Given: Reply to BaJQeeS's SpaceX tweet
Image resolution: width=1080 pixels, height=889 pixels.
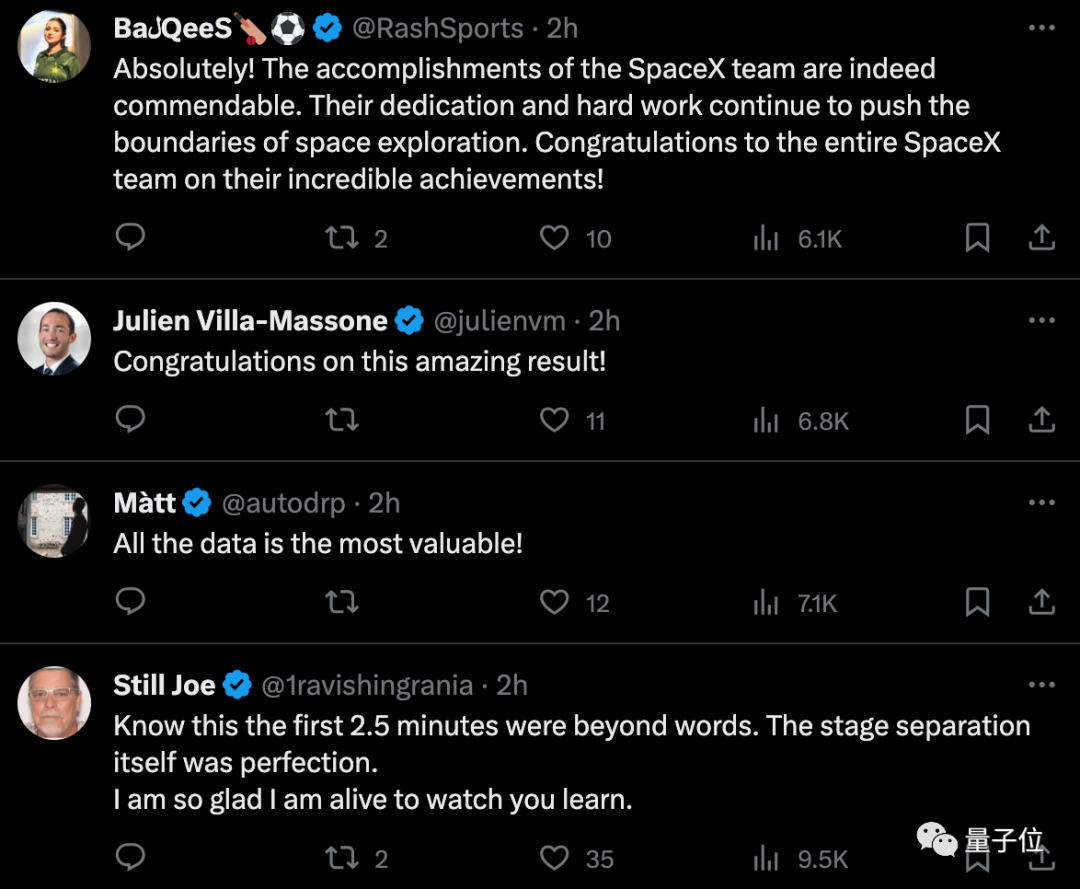Looking at the screenshot, I should pos(130,238).
